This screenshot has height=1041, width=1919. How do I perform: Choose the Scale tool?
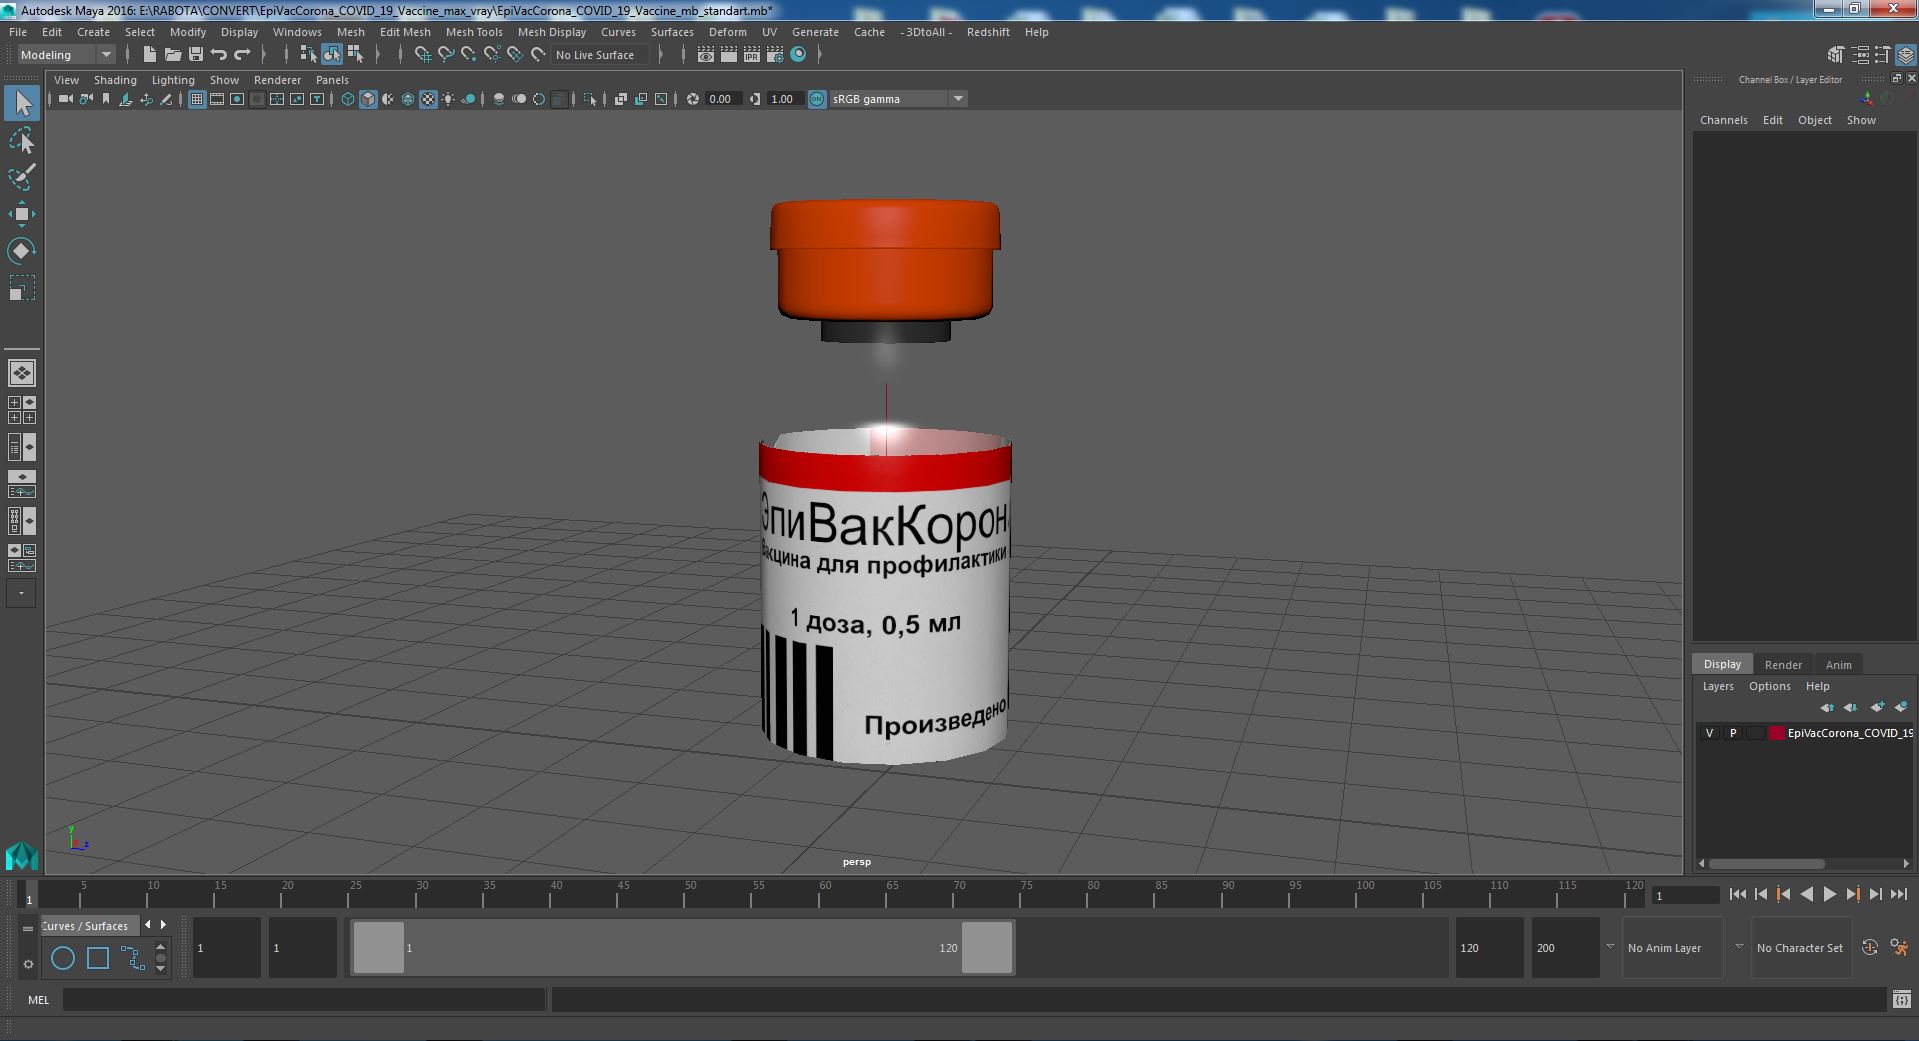(x=22, y=287)
